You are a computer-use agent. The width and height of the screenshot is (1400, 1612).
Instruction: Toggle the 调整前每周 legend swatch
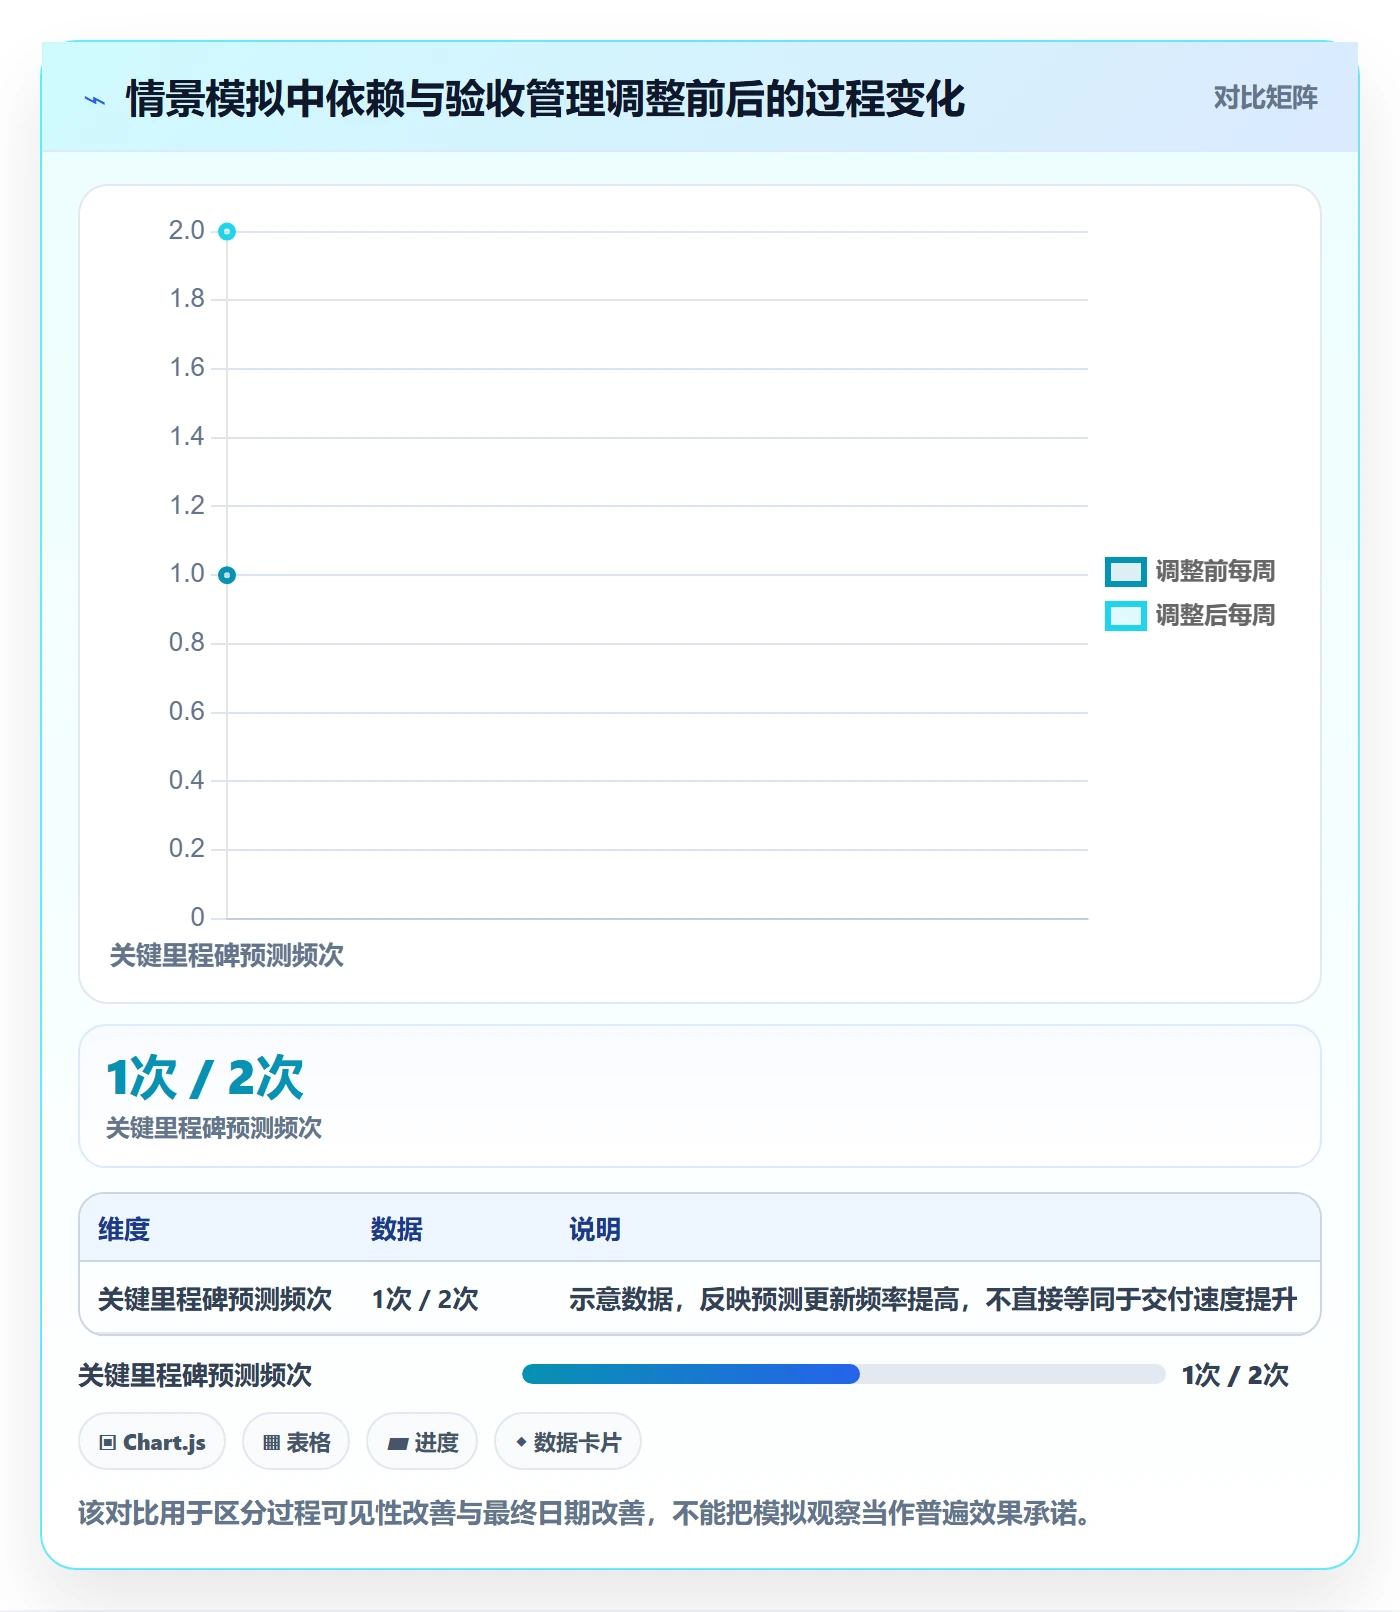(x=1125, y=572)
